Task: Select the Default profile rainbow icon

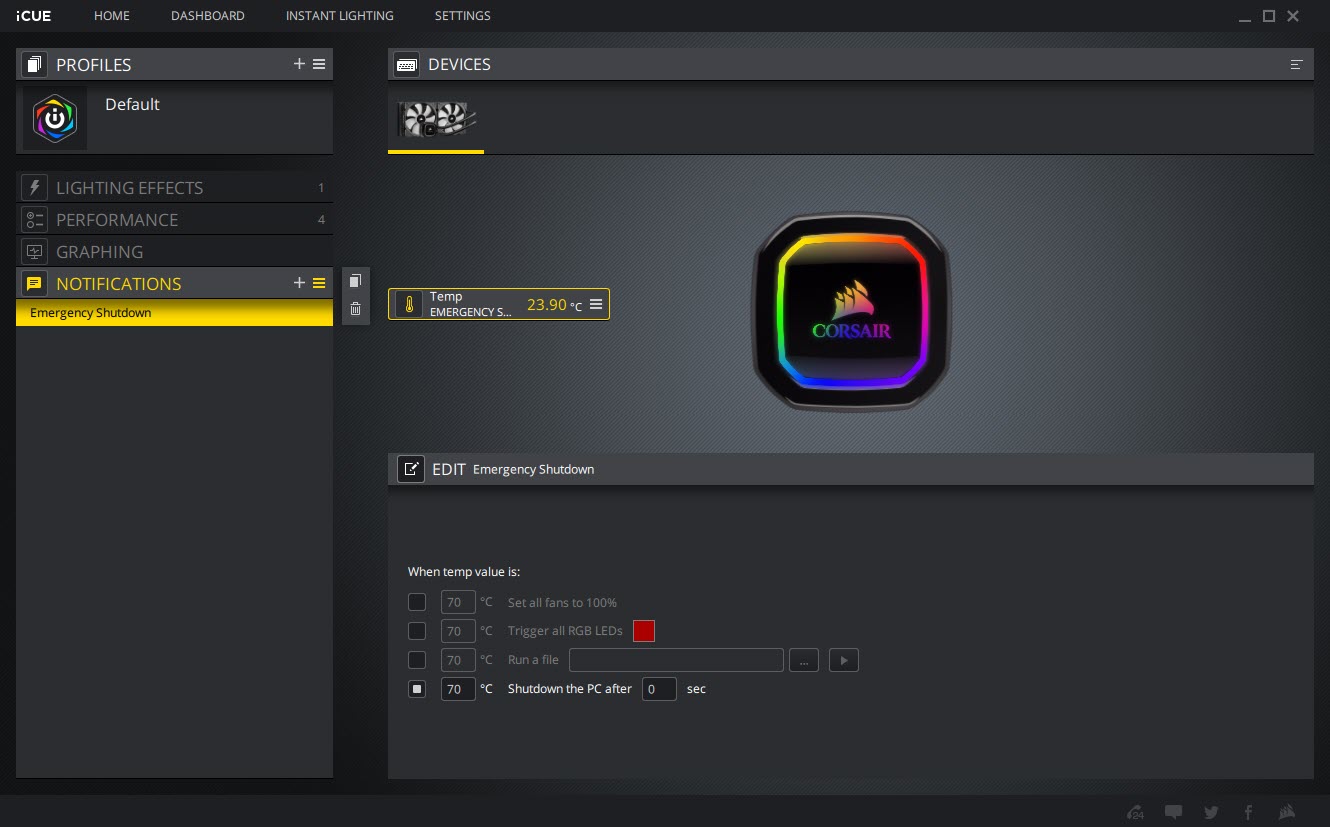Action: tap(55, 118)
